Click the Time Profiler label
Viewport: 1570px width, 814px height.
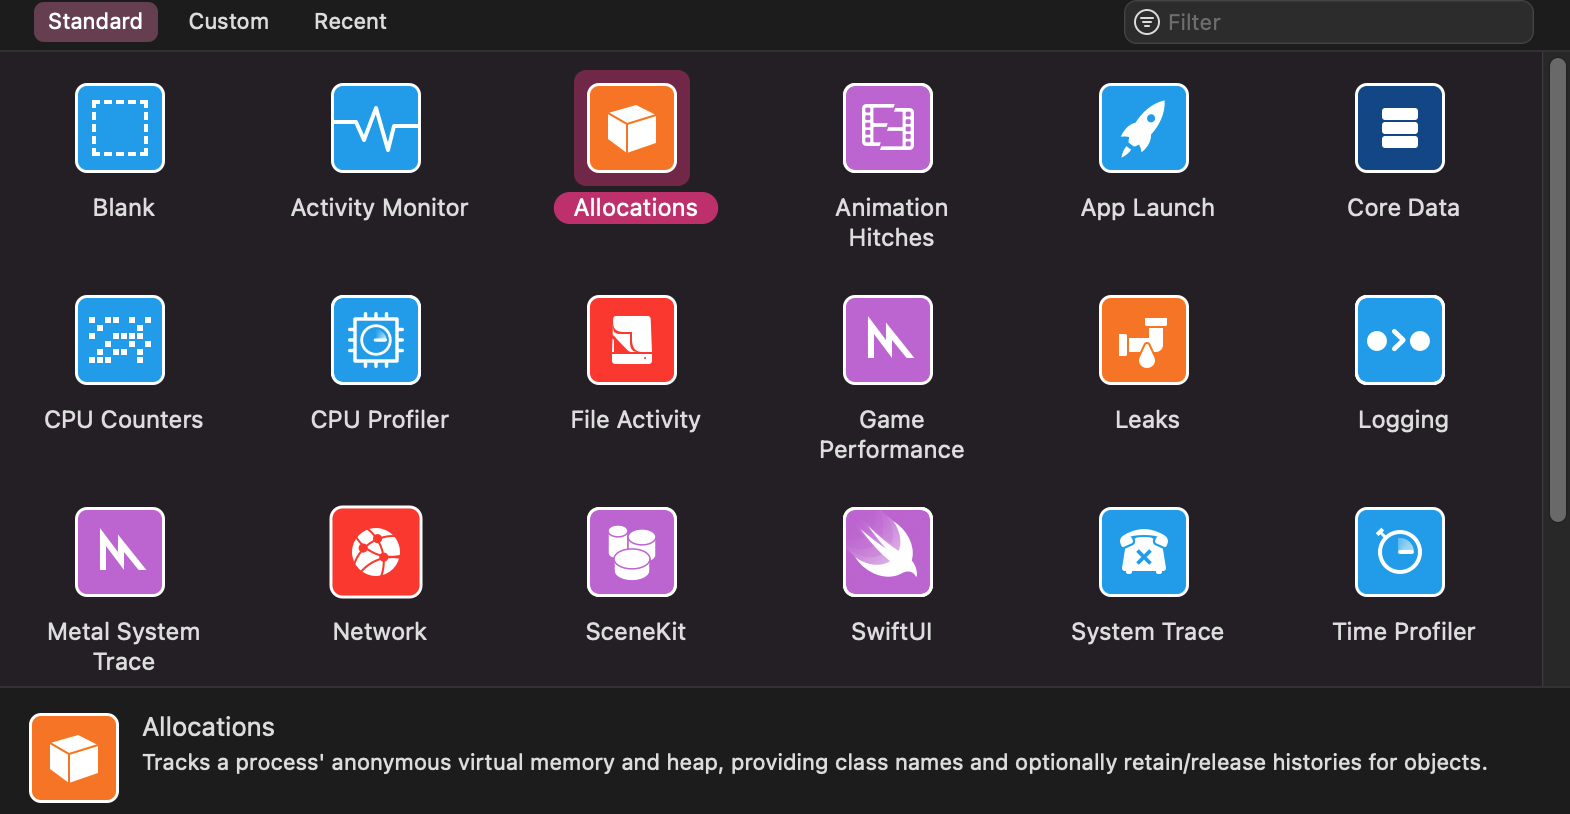point(1404,632)
